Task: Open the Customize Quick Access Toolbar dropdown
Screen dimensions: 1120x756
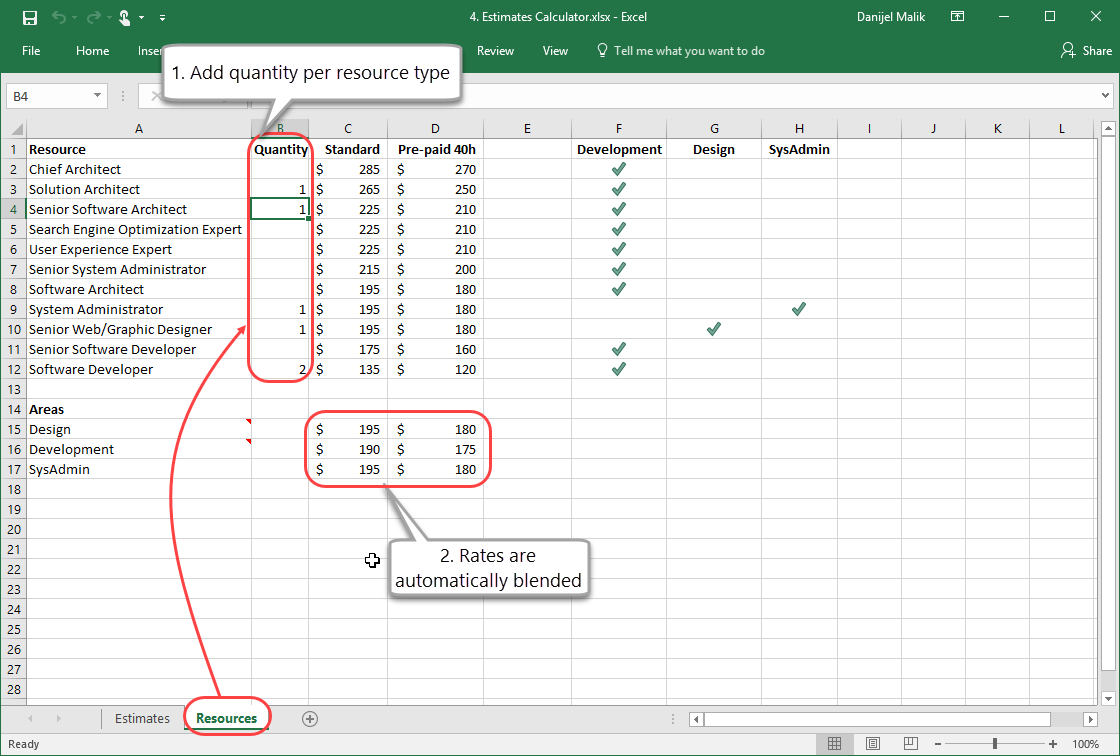Action: click(163, 17)
